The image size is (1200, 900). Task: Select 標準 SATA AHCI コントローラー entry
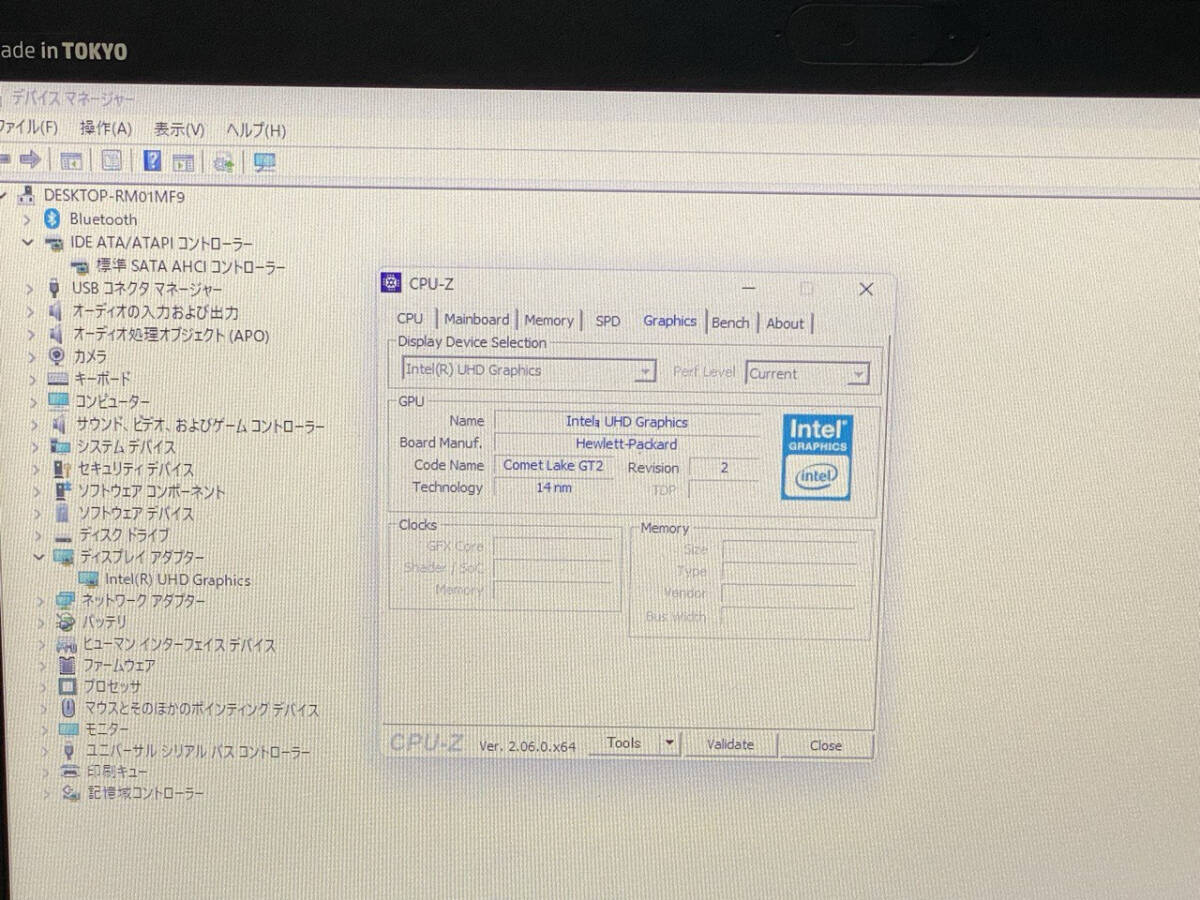click(191, 266)
